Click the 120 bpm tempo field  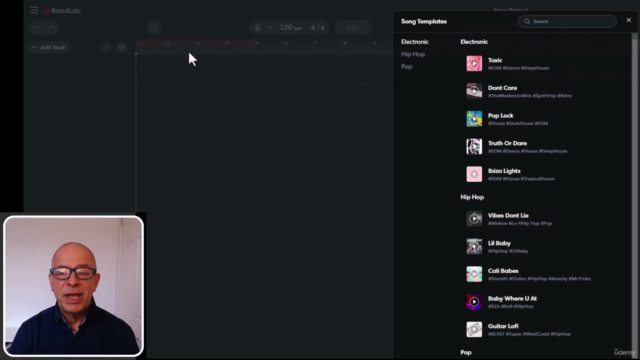291,27
